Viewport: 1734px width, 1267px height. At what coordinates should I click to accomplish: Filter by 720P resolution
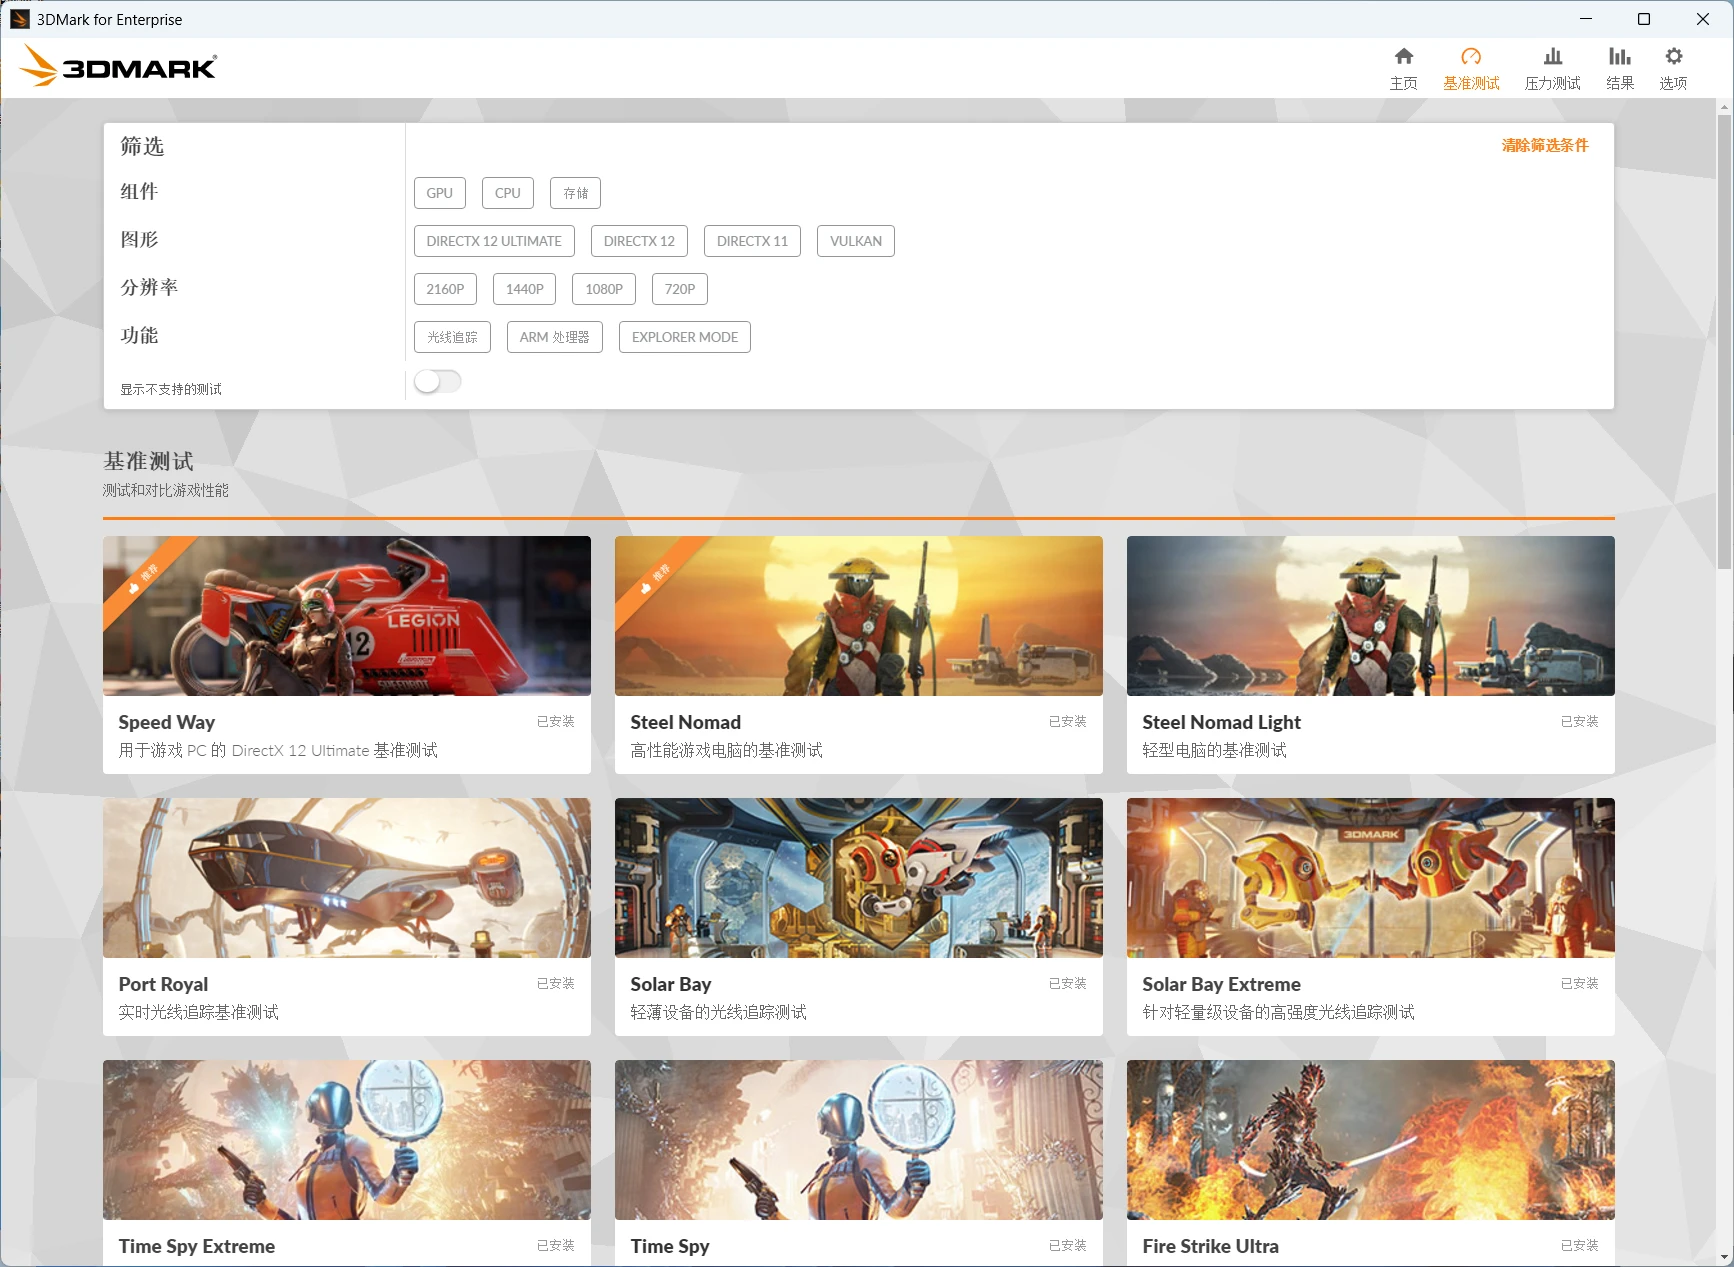tap(680, 289)
